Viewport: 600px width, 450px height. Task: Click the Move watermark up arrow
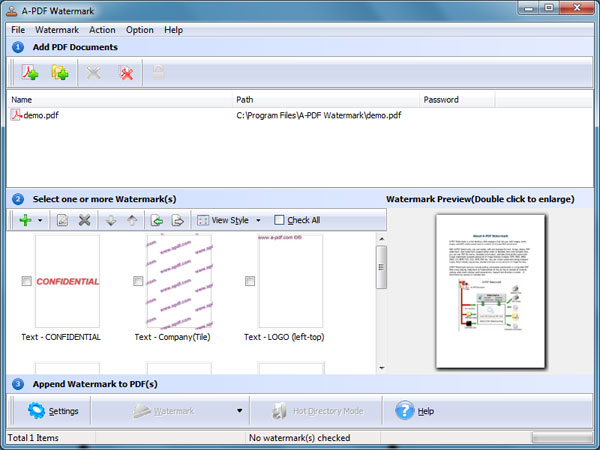point(132,220)
